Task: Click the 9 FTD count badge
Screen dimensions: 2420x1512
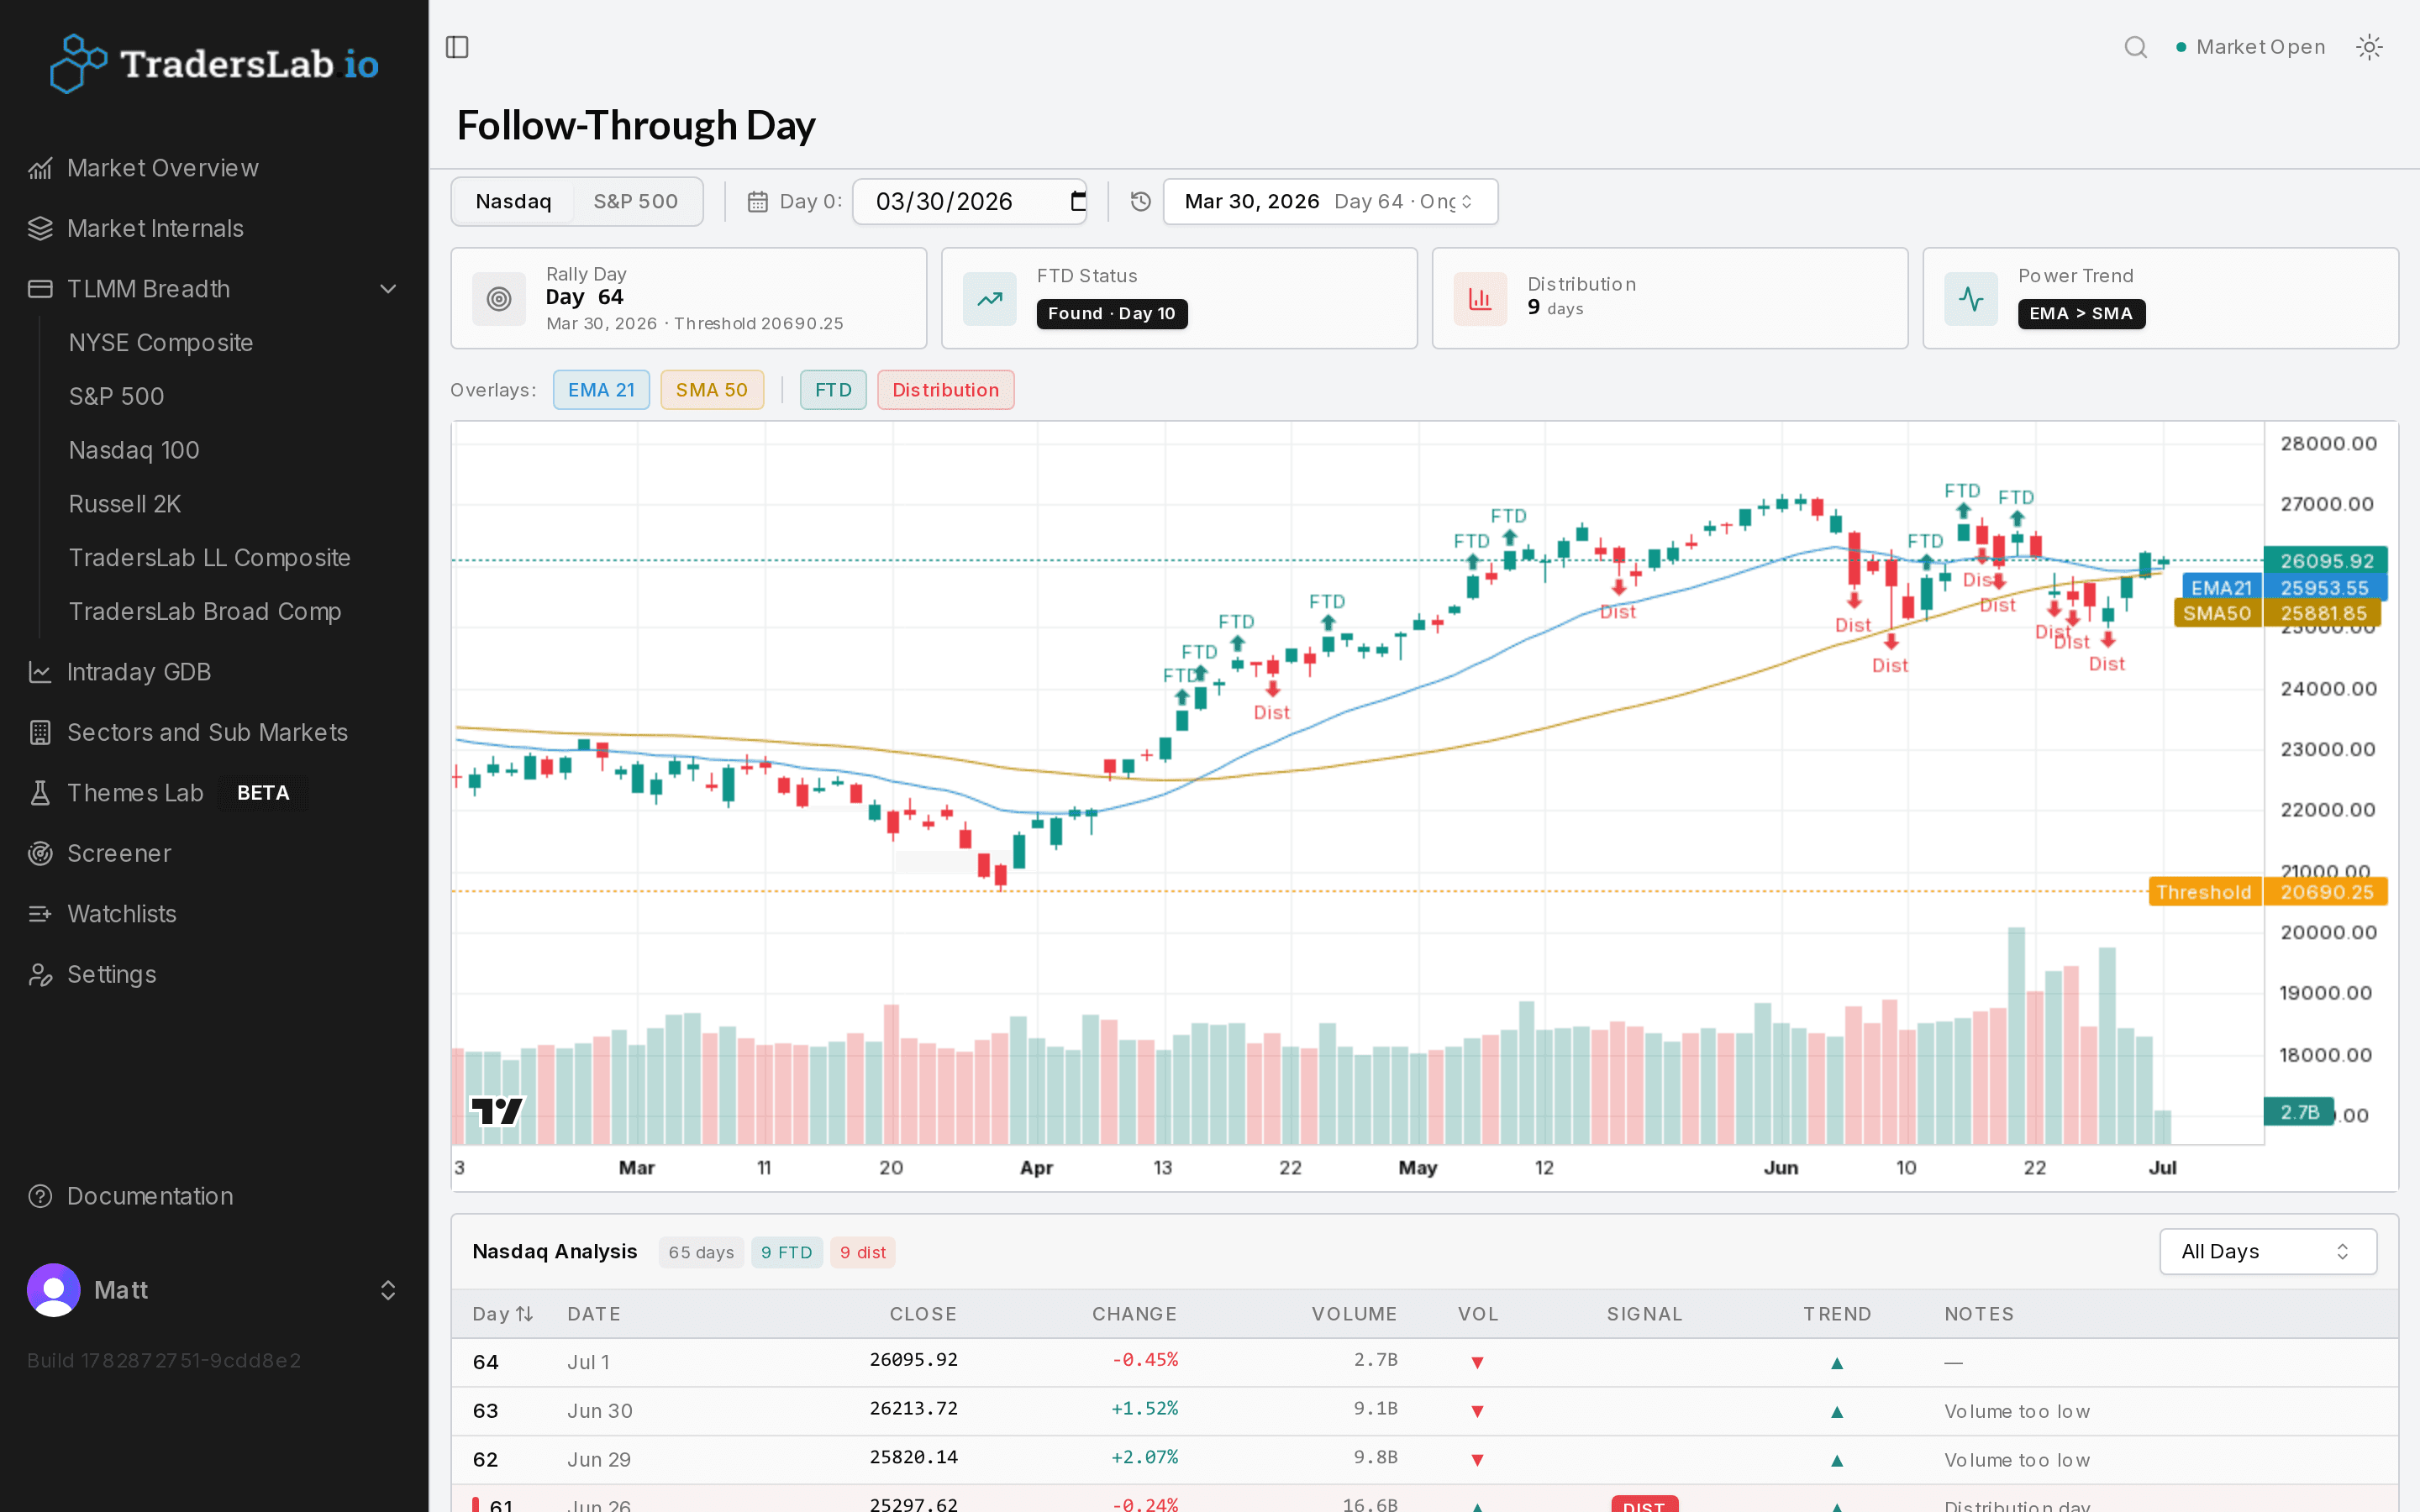Action: coord(787,1252)
